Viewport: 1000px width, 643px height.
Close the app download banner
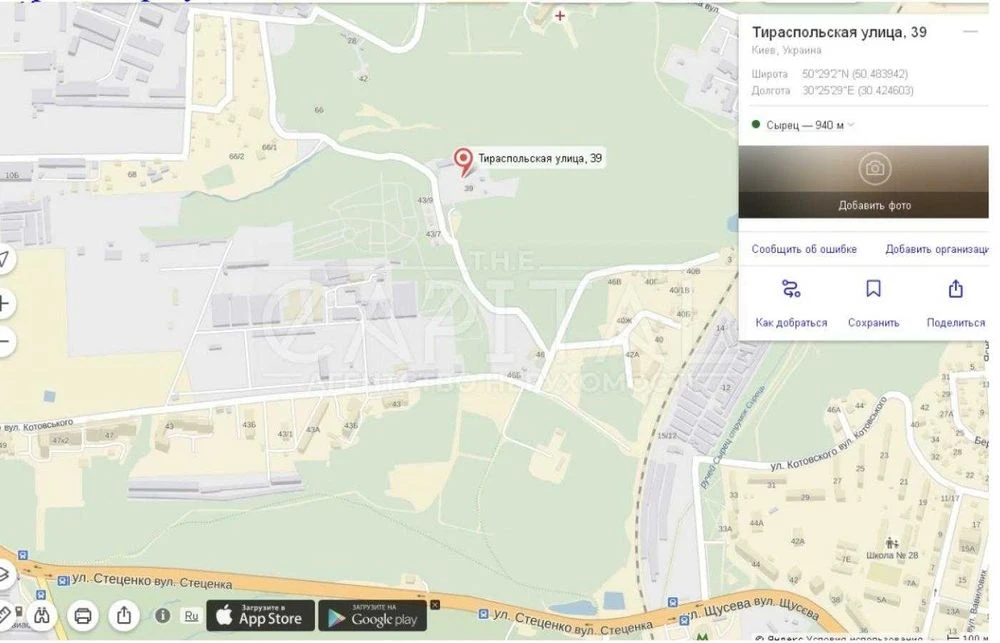pyautogui.click(x=435, y=605)
